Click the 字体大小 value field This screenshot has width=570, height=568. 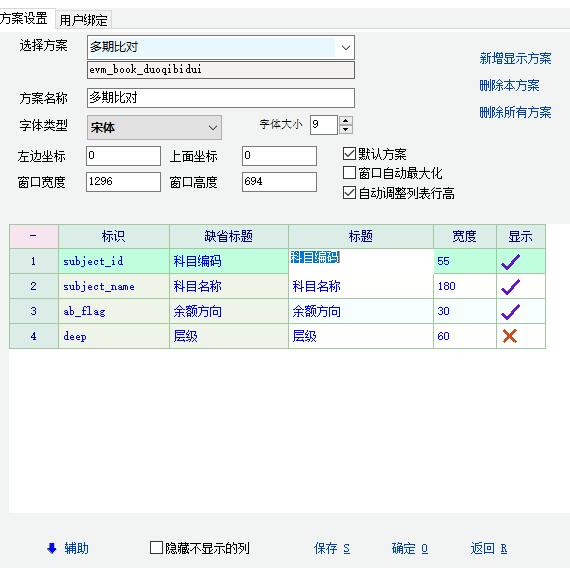click(324, 125)
